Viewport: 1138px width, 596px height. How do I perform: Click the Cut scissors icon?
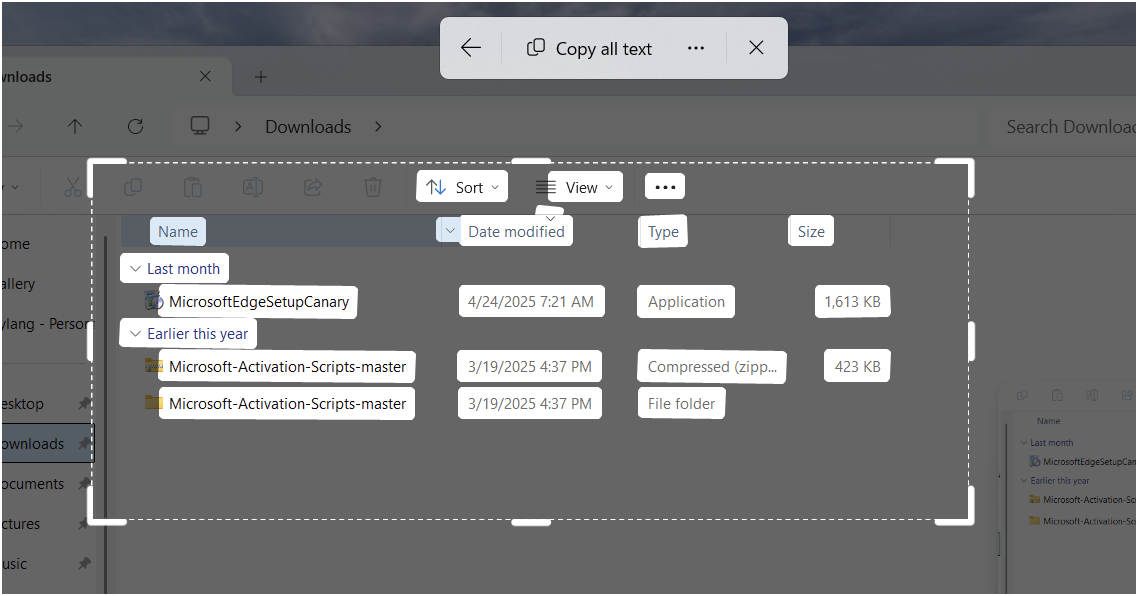click(73, 187)
